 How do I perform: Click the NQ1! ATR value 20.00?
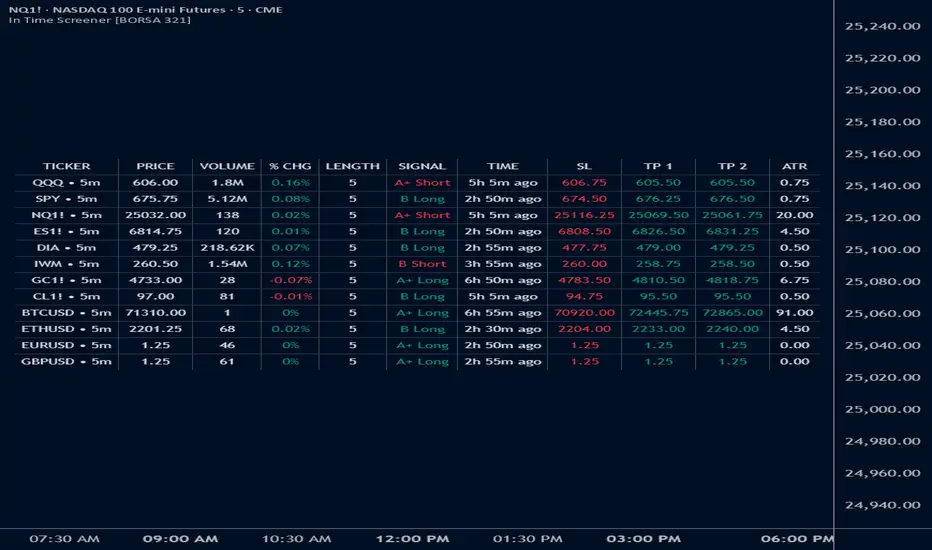[795, 215]
